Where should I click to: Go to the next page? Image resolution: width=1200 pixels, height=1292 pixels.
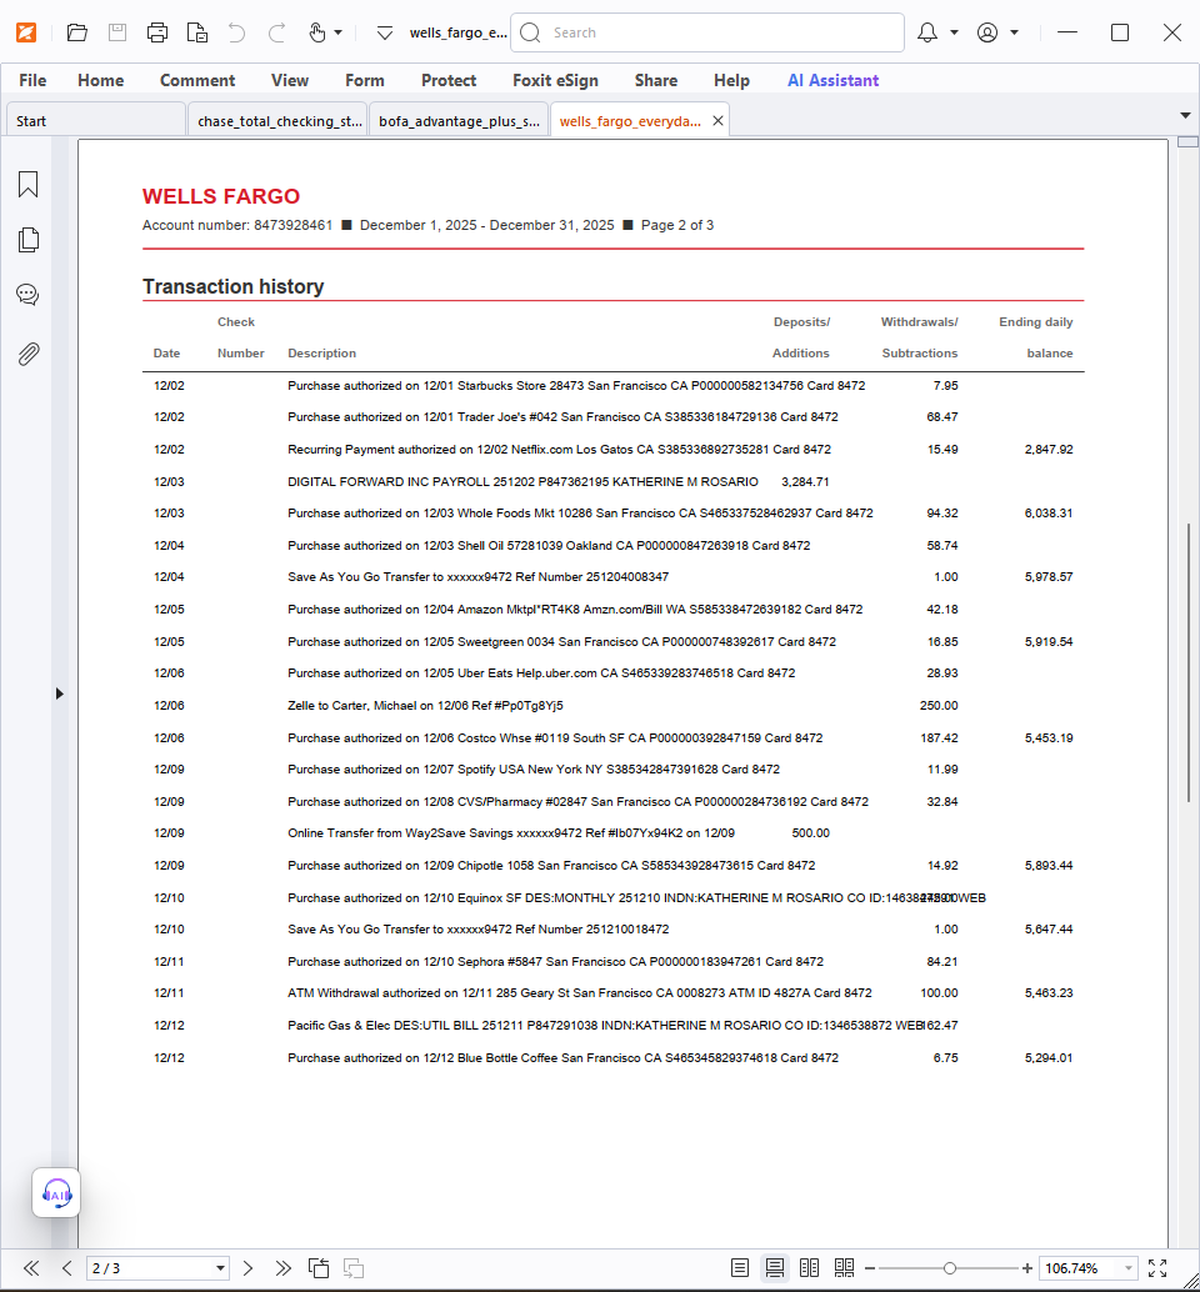[x=248, y=1268]
